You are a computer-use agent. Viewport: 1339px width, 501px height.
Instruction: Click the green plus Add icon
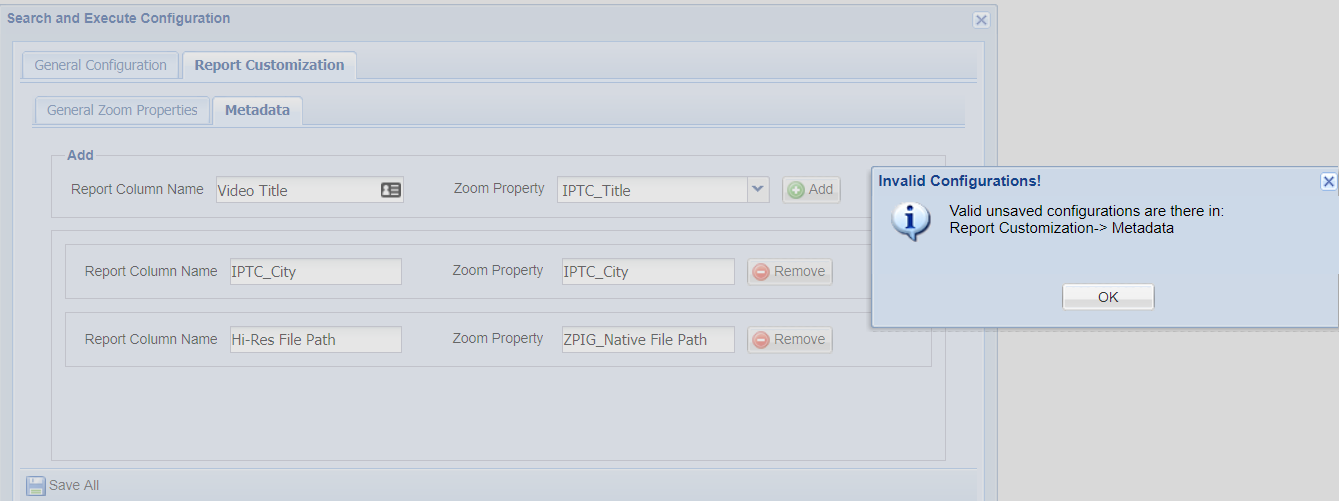click(x=796, y=190)
